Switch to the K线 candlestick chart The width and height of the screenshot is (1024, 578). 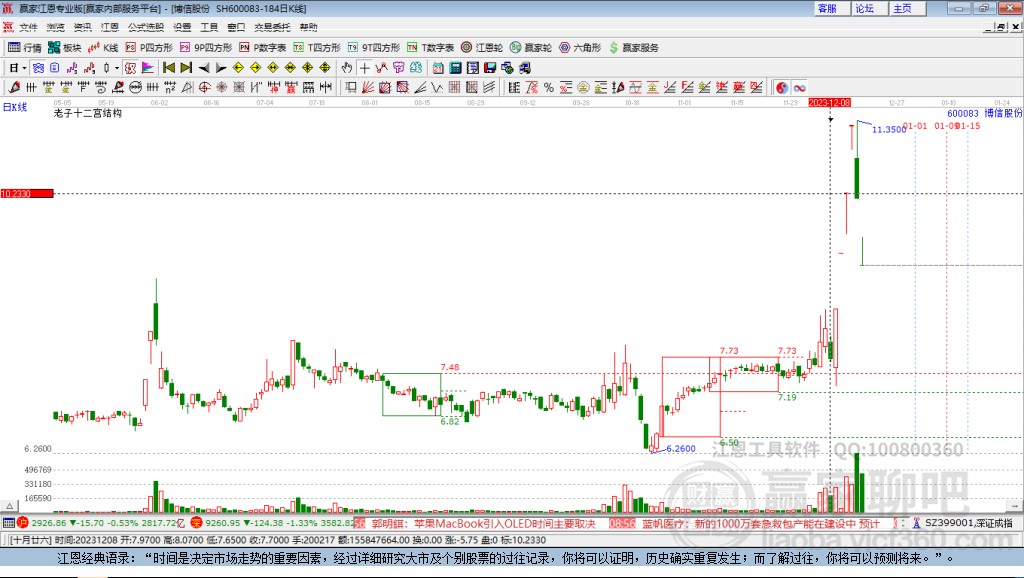[x=103, y=48]
